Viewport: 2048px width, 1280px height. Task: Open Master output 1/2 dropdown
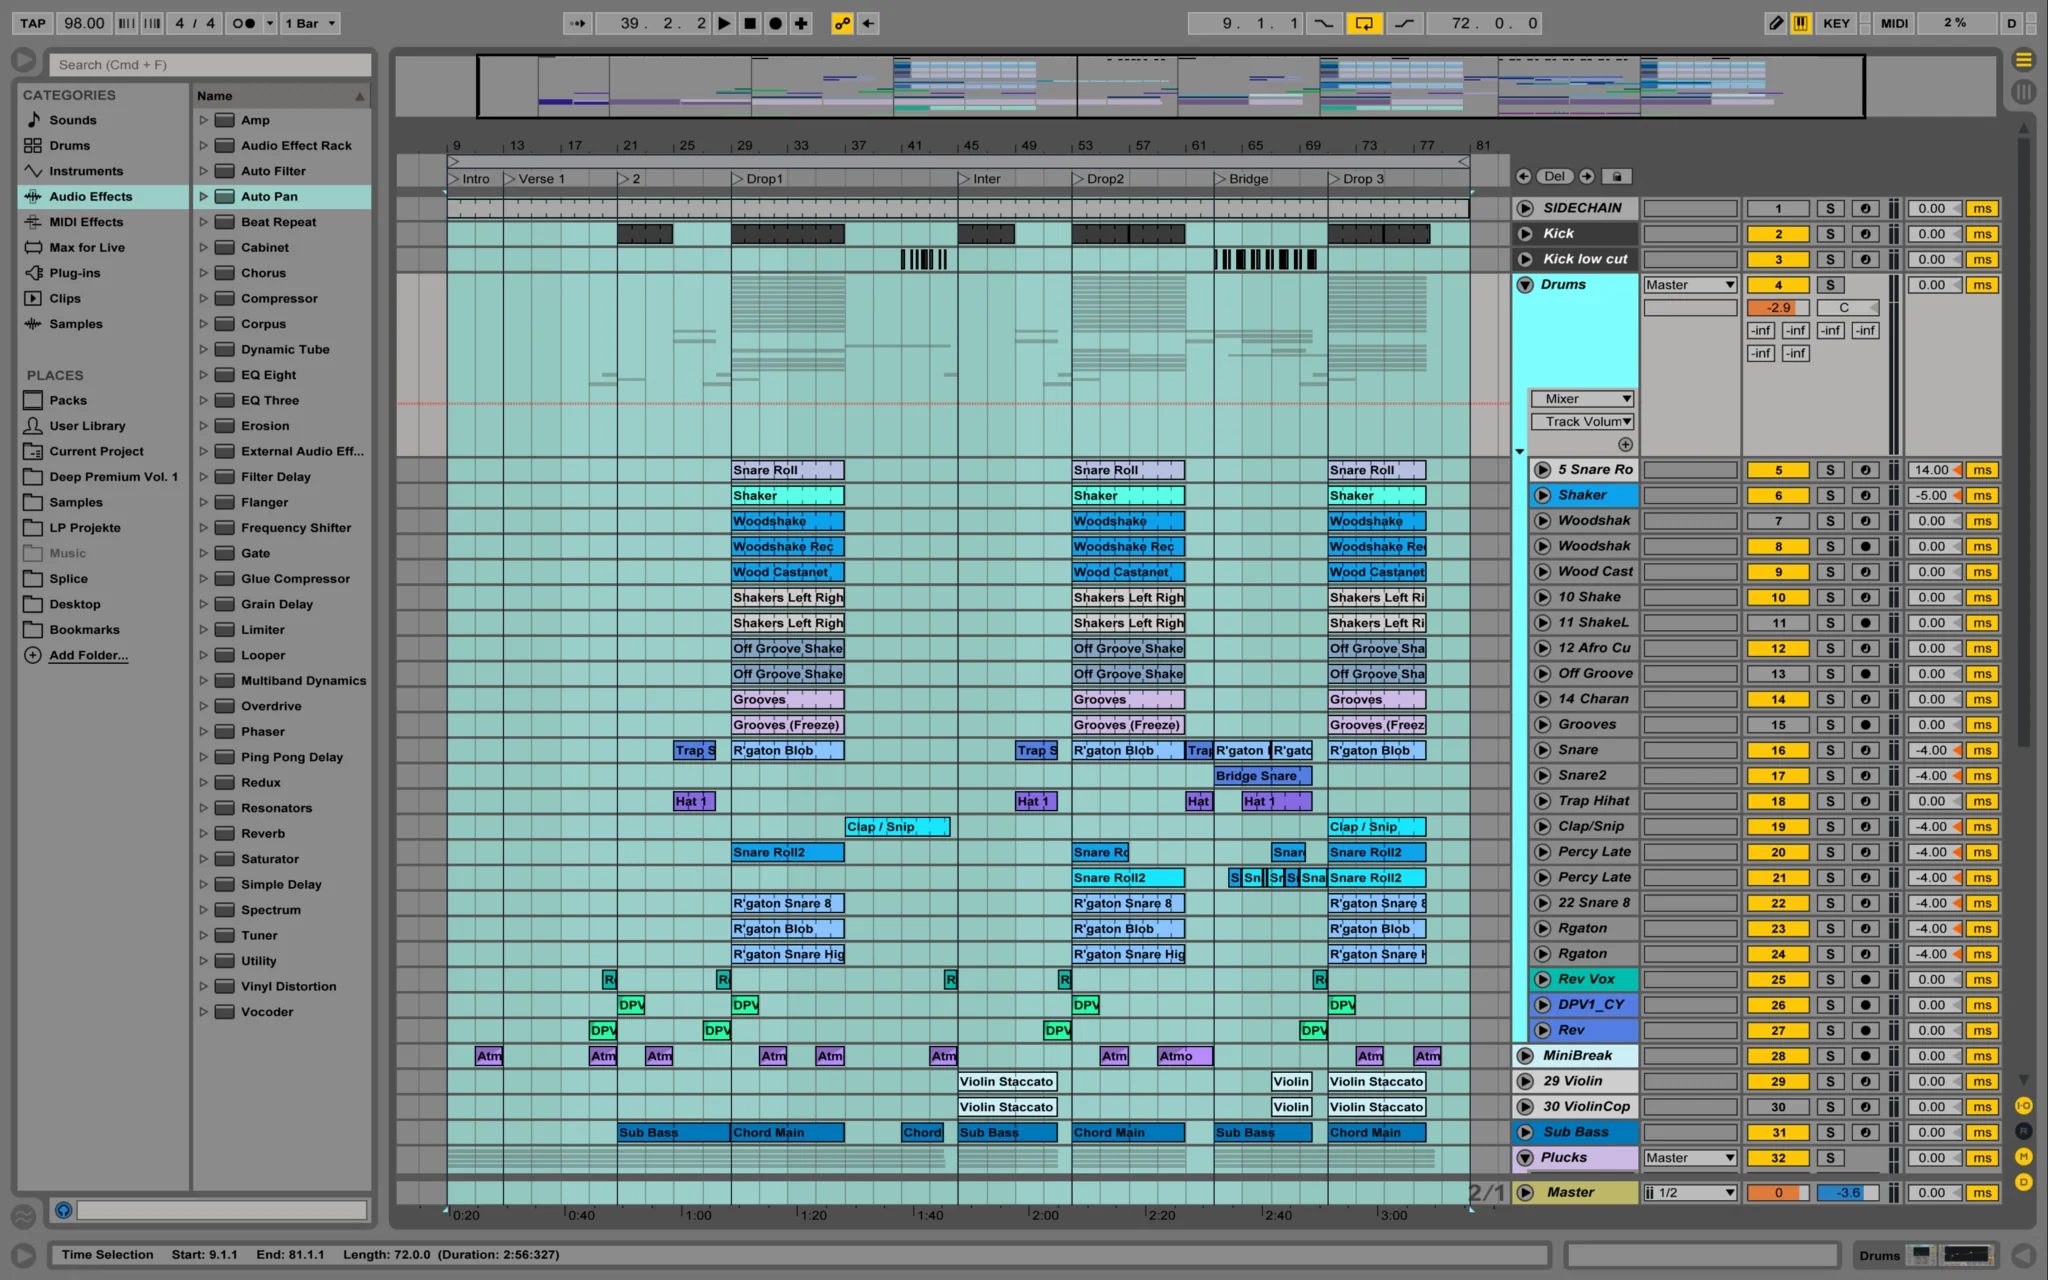(1690, 1192)
